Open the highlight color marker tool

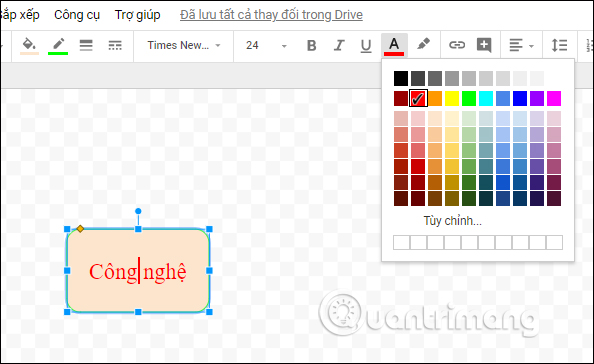coord(423,45)
